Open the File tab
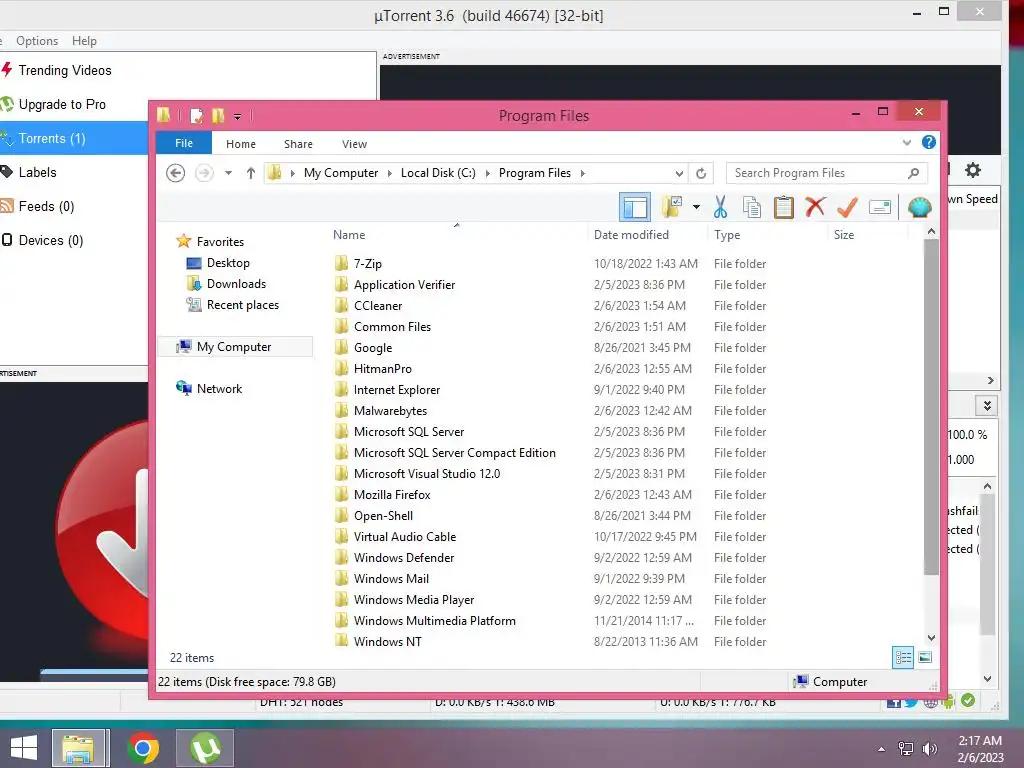 tap(184, 143)
